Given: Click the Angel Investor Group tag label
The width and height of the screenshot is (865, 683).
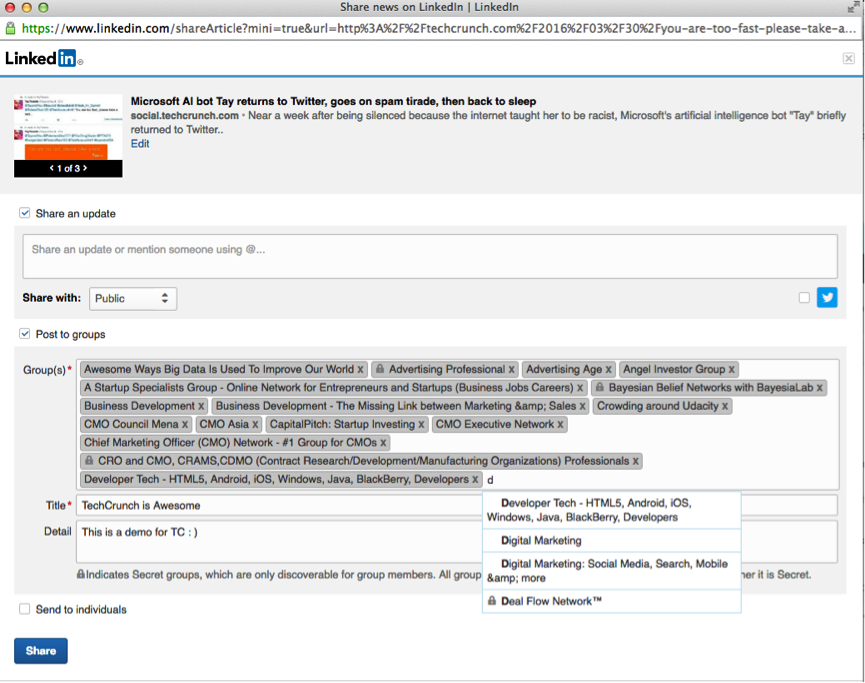Looking at the screenshot, I should pos(674,370).
